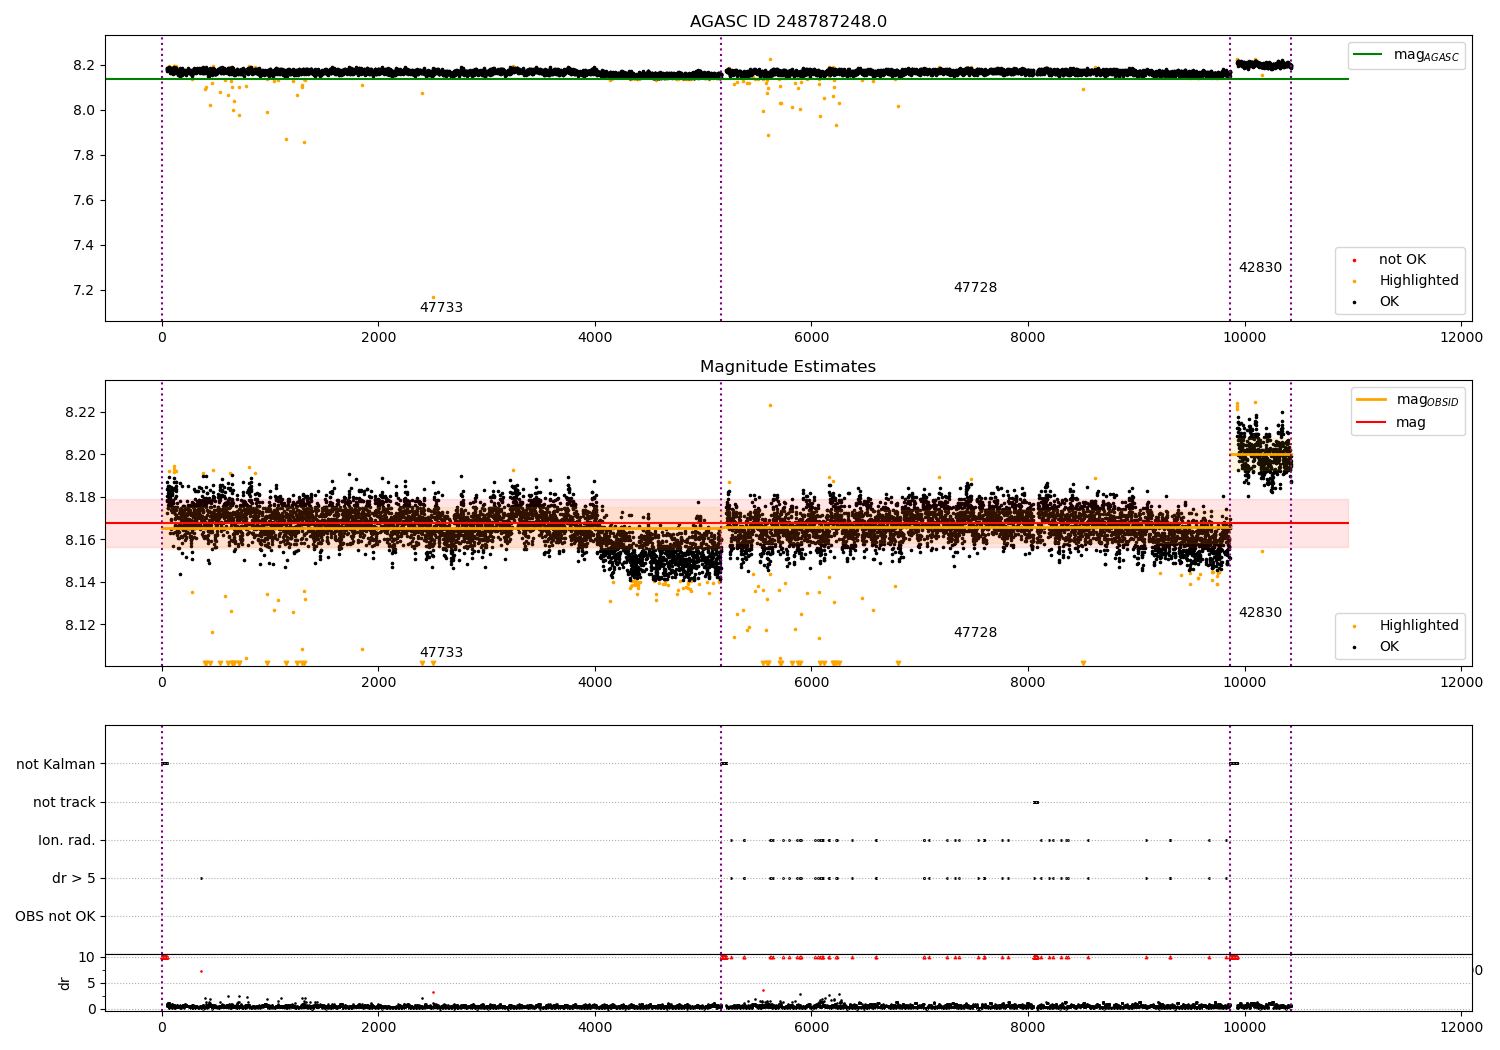Click the obsid label 42830 in the Magnitude Estimates plot
The width and height of the screenshot is (1500, 1050).
pyautogui.click(x=1260, y=613)
